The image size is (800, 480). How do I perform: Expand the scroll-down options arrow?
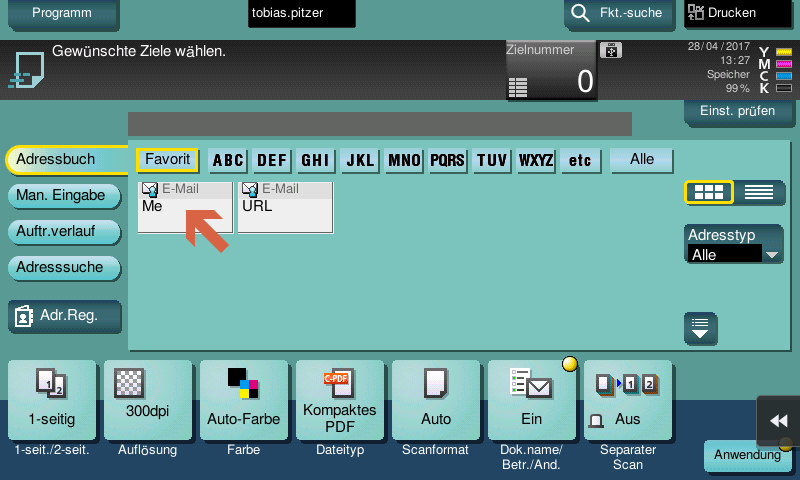[x=701, y=327]
